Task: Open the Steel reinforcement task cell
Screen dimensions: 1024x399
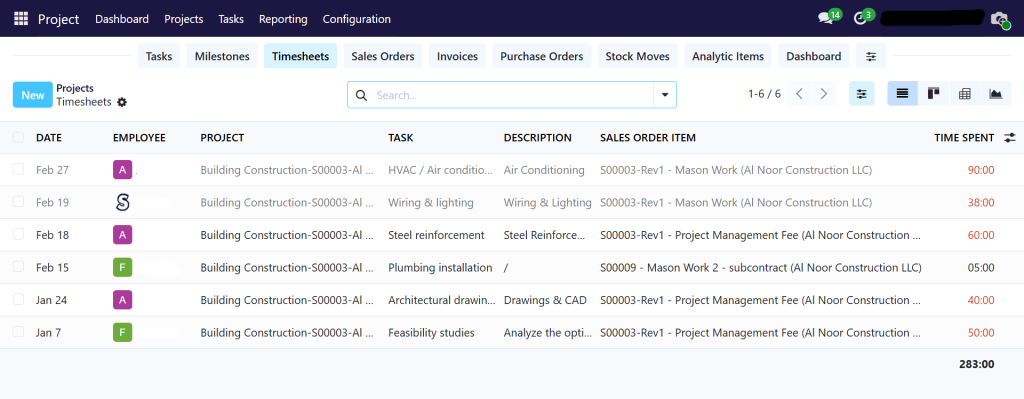Action: pyautogui.click(x=436, y=235)
